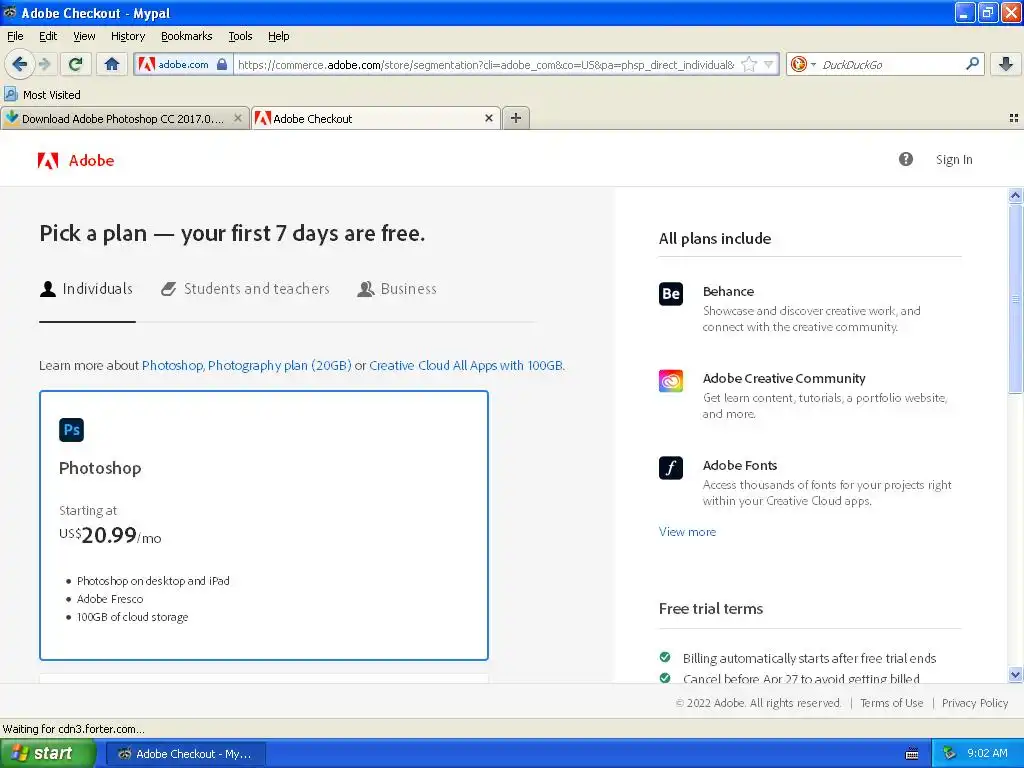Click the system tray network icon
The width and height of the screenshot is (1024, 768).
coord(949,753)
